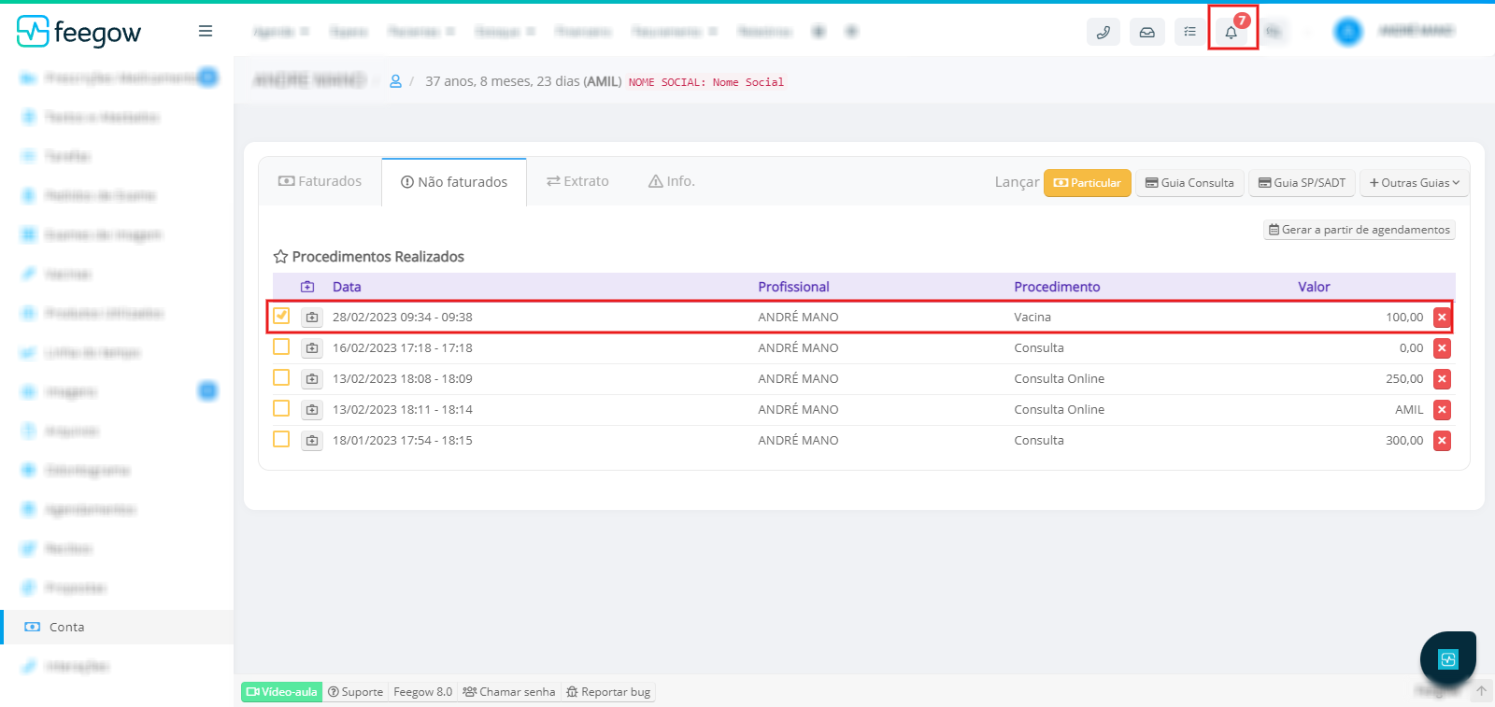Click the medical kit icon in table header
Viewport: 1495px width, 707px height.
[x=308, y=287]
